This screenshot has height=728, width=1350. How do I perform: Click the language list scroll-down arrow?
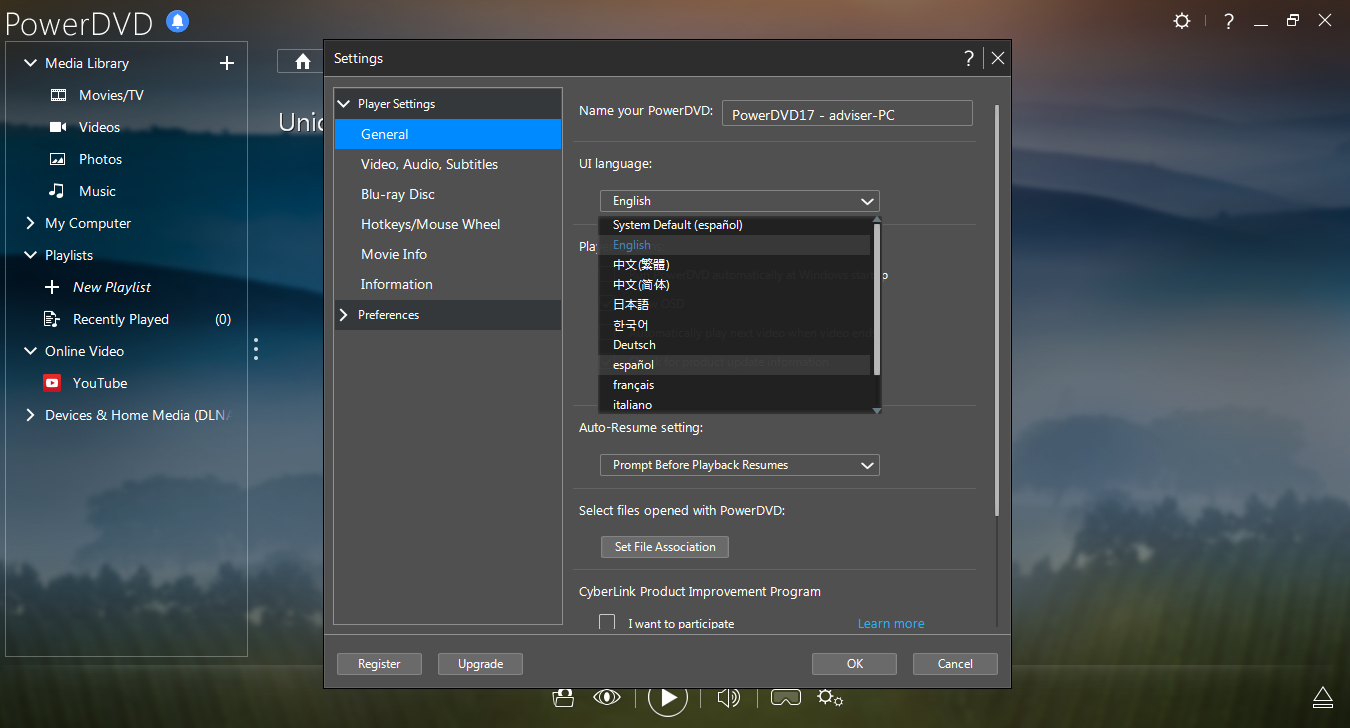tap(877, 410)
